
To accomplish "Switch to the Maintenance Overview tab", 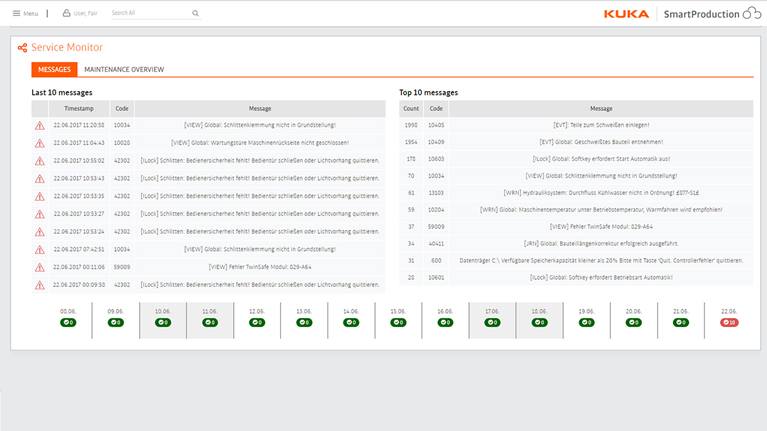I will [124, 70].
